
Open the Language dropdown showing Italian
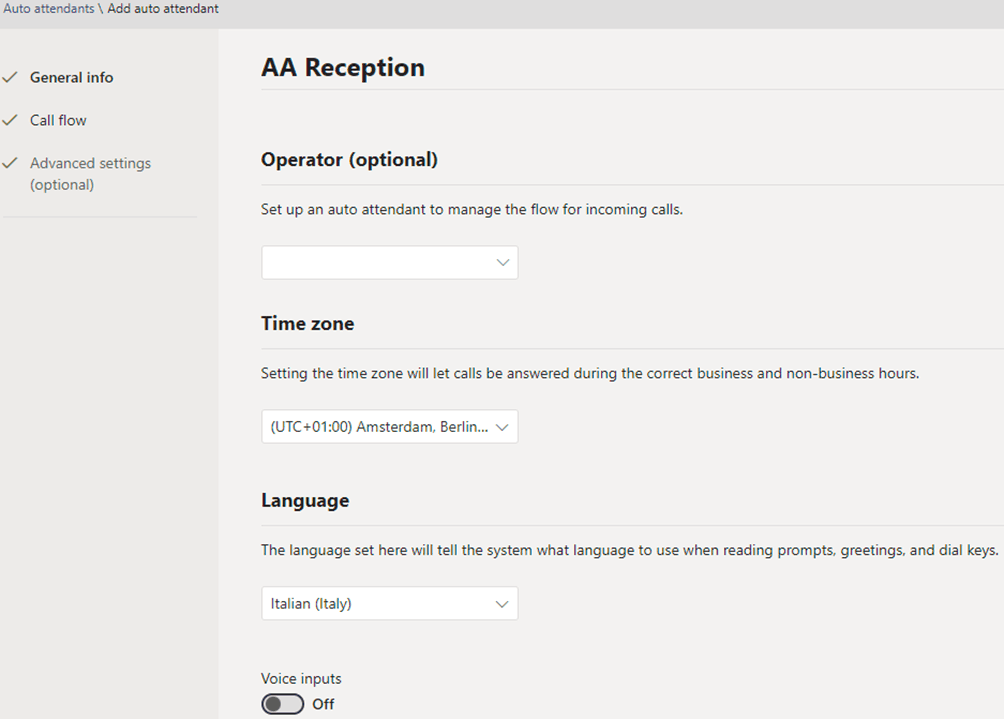389,603
